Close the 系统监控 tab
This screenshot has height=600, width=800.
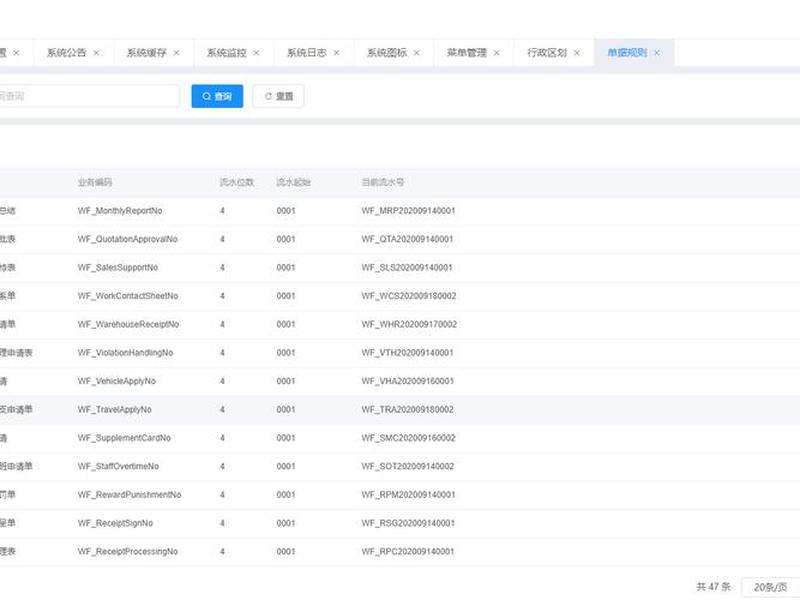256,53
